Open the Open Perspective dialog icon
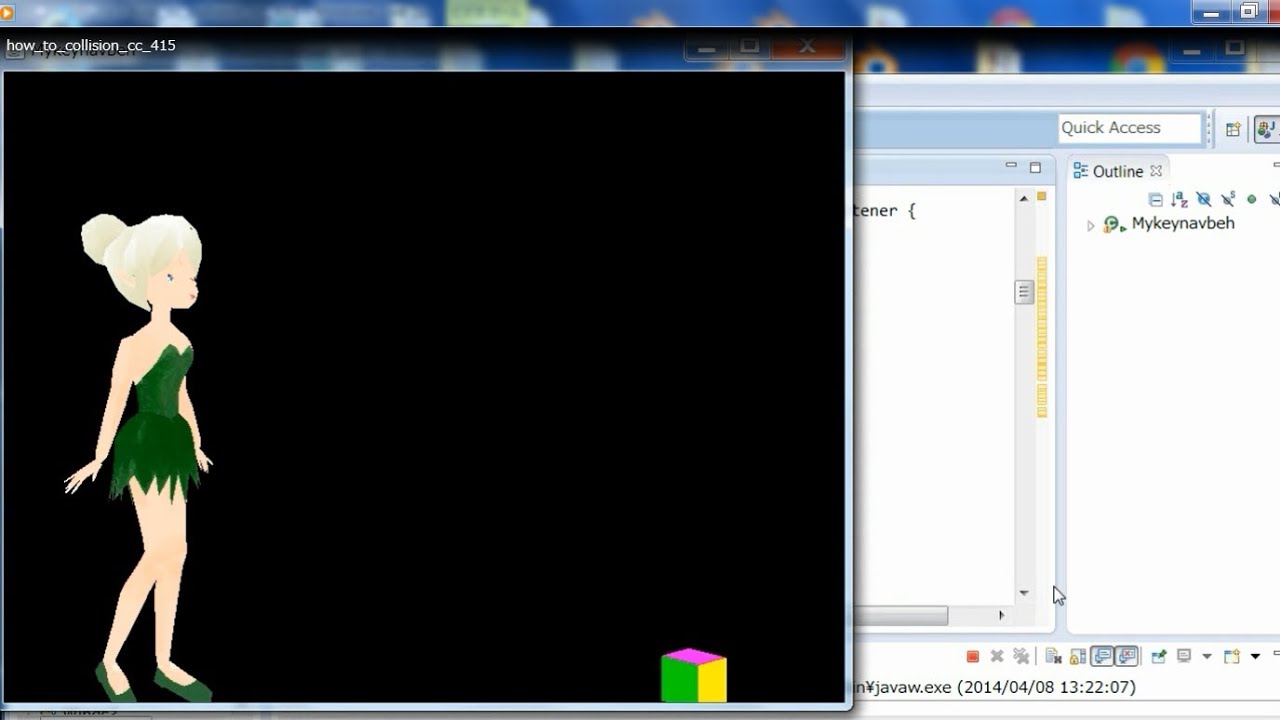 click(1233, 129)
